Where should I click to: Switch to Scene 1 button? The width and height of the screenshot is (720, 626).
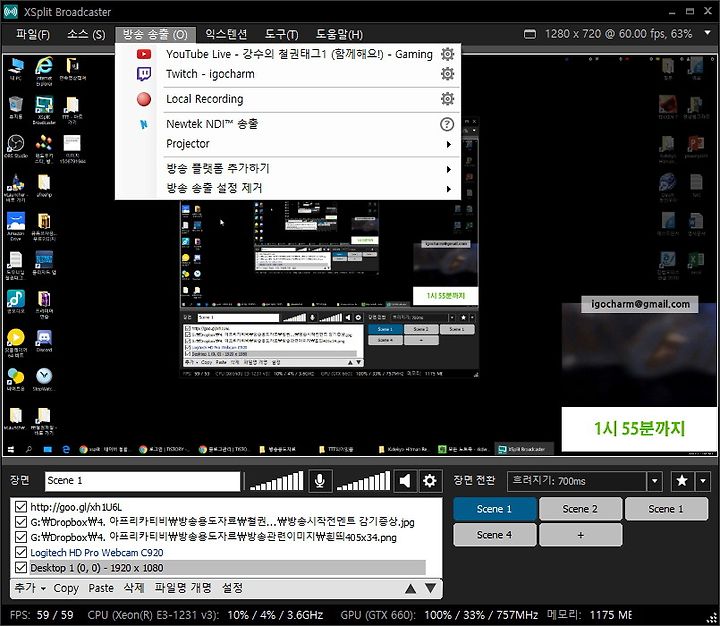click(494, 509)
